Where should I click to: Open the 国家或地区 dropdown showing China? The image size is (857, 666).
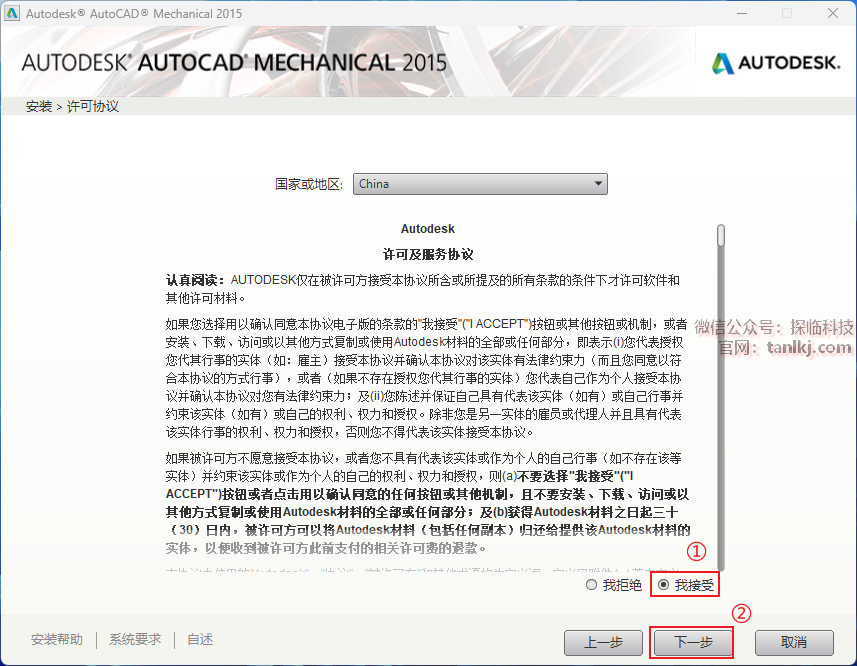480,184
